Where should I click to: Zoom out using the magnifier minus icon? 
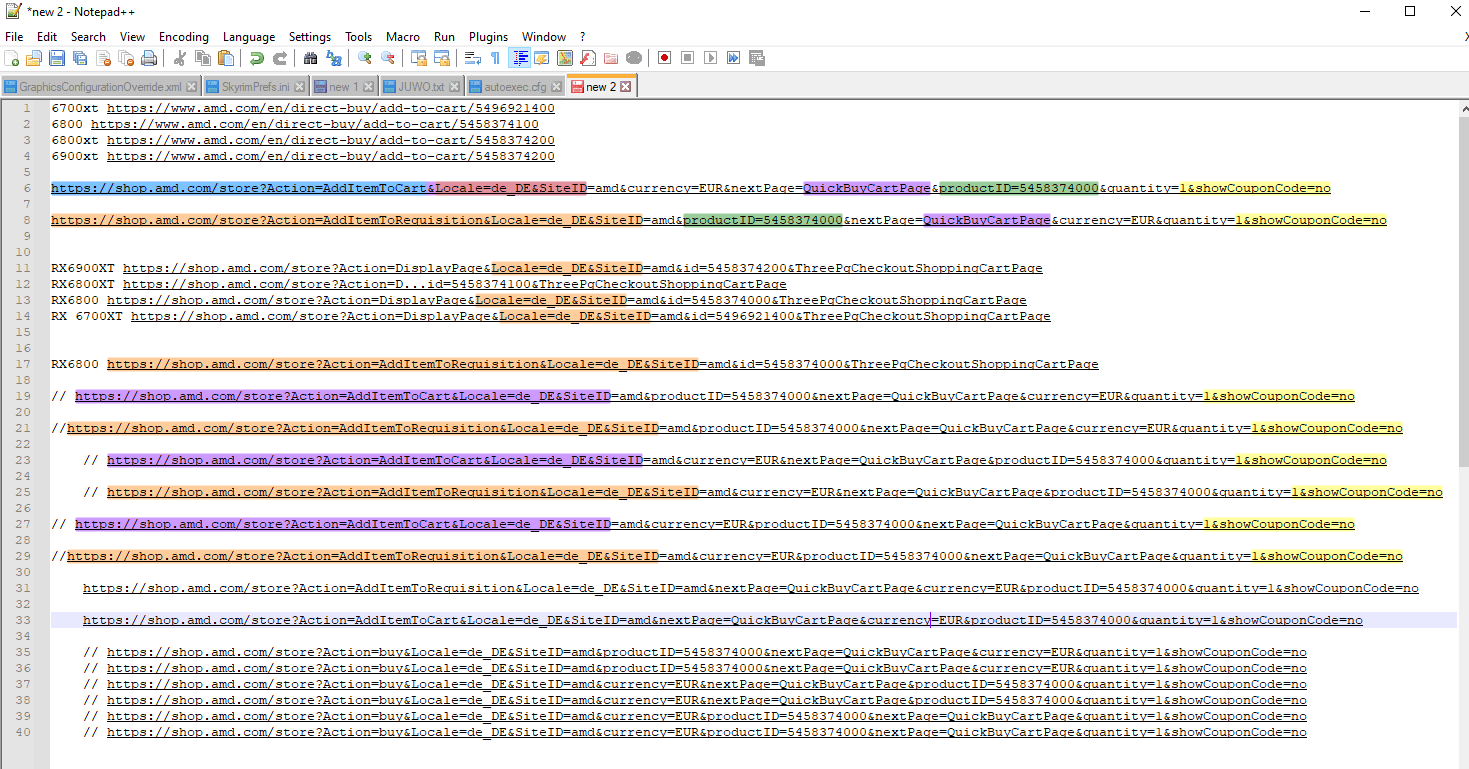(388, 58)
